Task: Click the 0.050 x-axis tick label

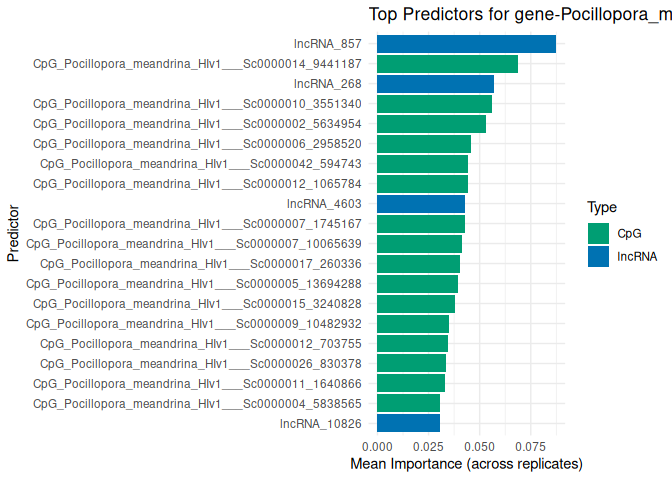Action: point(479,444)
